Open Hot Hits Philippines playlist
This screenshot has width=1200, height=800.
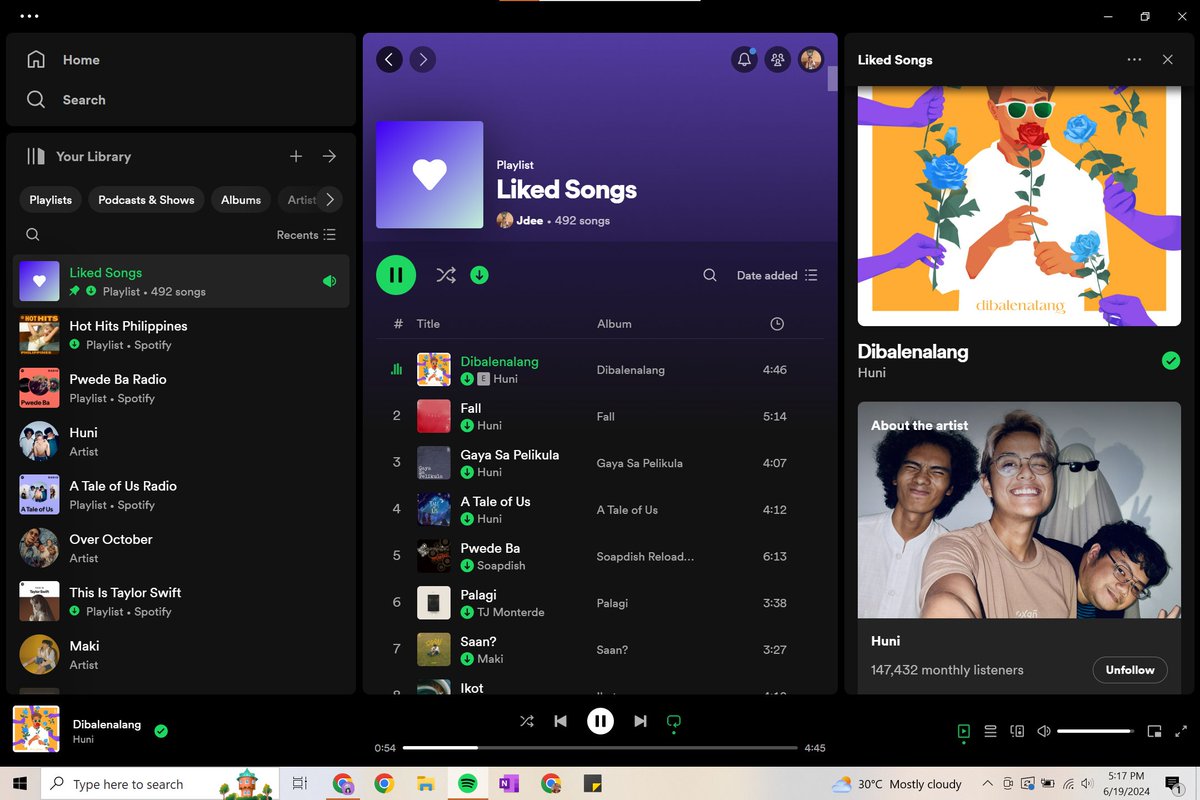[181, 335]
